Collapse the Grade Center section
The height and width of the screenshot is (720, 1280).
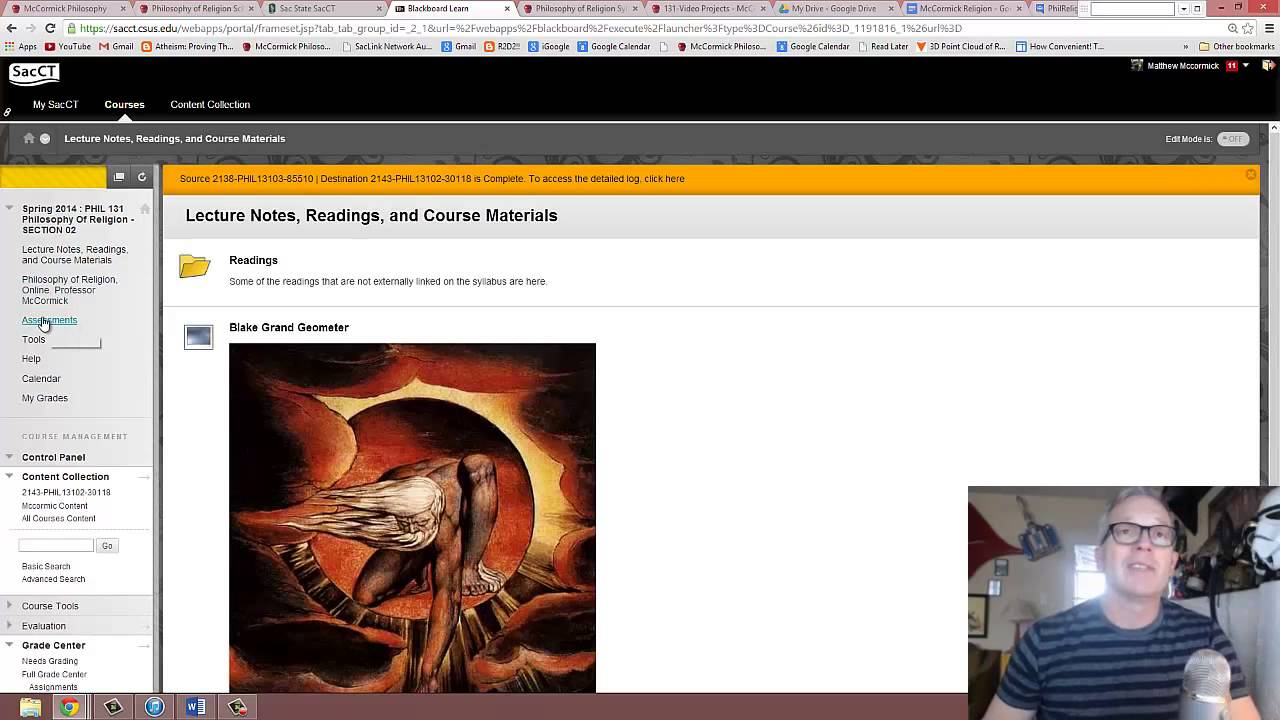pyautogui.click(x=9, y=645)
